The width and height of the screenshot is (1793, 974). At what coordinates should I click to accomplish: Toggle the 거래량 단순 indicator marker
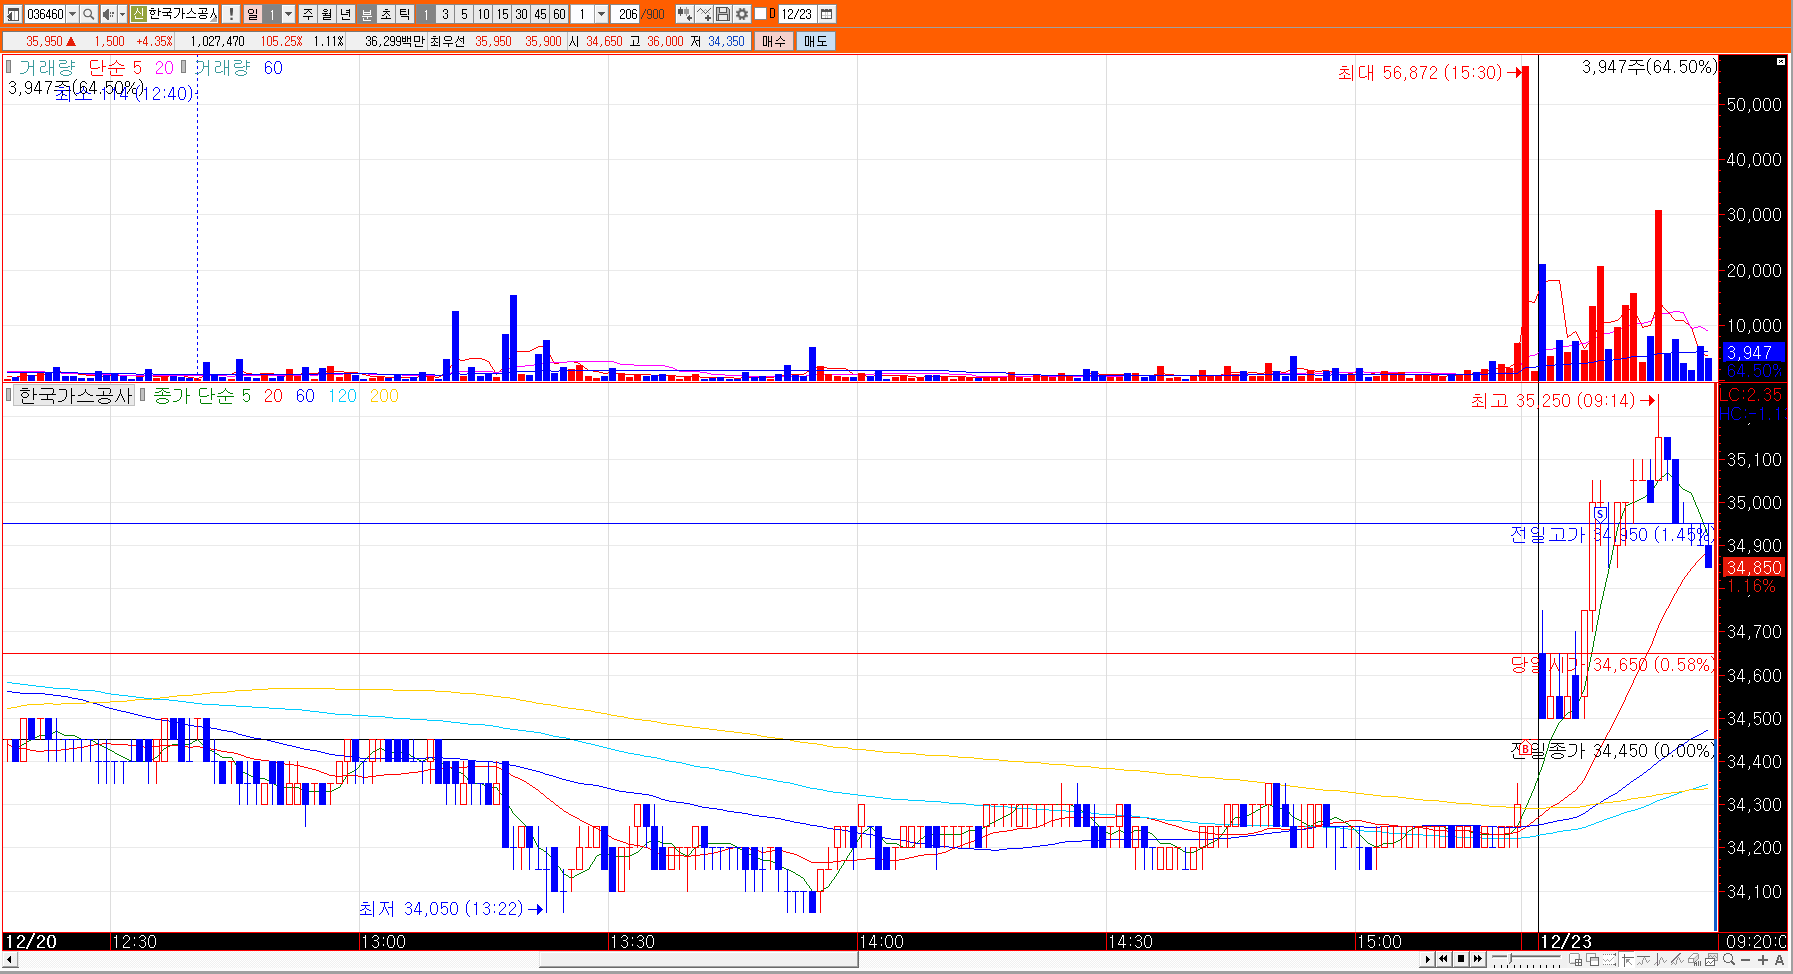click(9, 67)
